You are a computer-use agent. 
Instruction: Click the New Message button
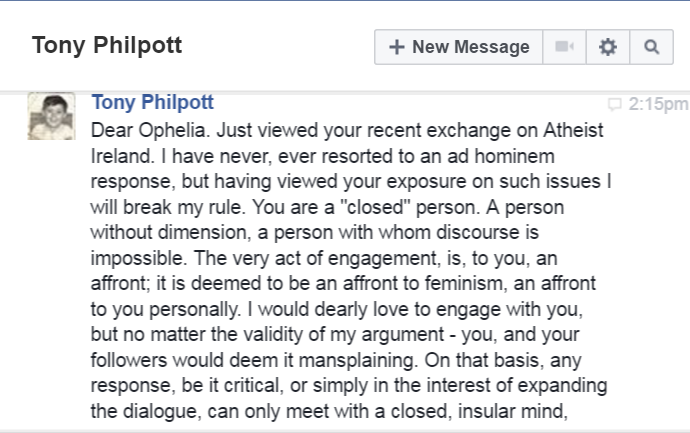[459, 47]
